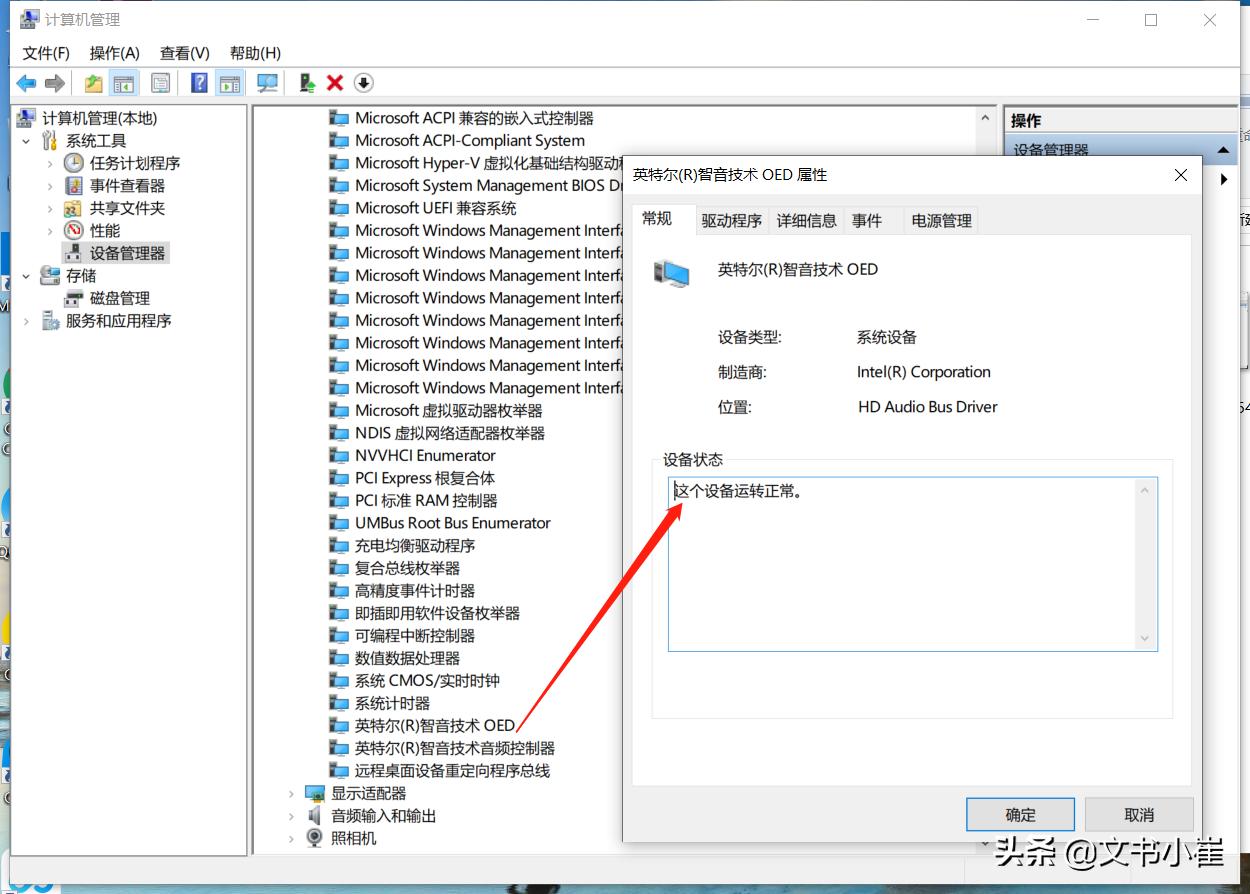Click the 确定 button
The height and width of the screenshot is (894, 1250).
1020,814
